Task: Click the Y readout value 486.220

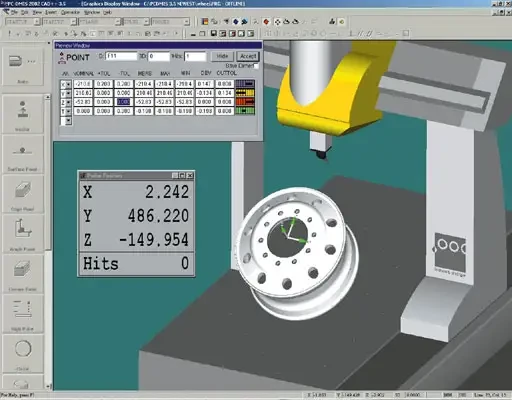Action: (x=158, y=216)
